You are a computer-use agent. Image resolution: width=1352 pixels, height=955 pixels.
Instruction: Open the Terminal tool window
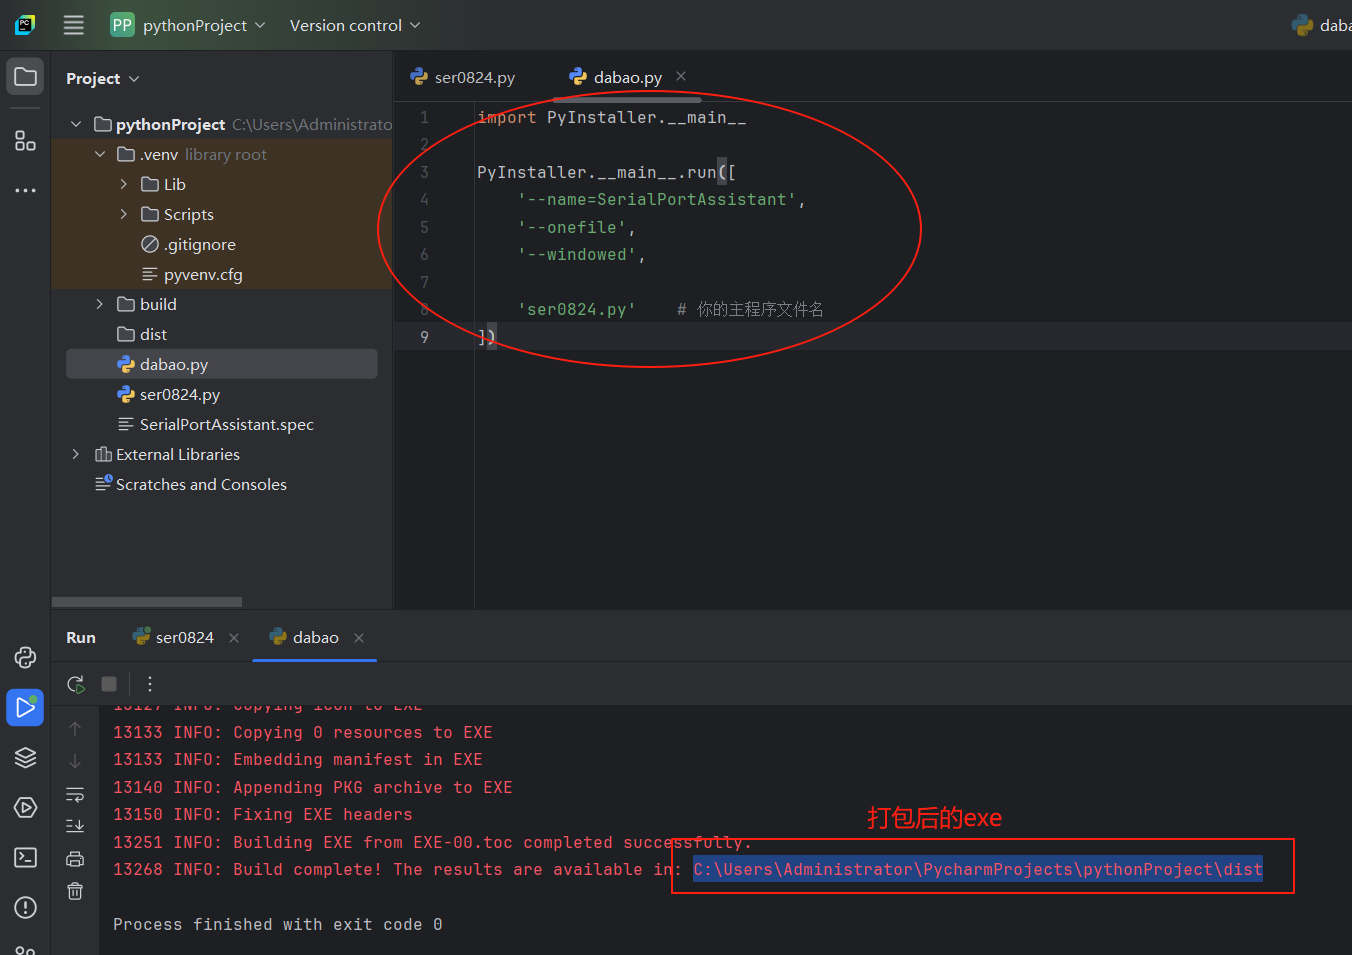coord(25,857)
